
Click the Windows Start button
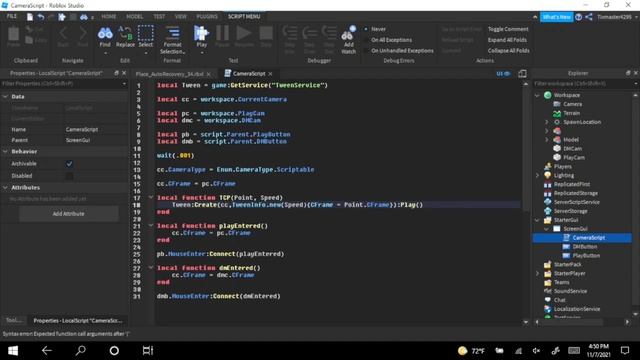coord(13,351)
